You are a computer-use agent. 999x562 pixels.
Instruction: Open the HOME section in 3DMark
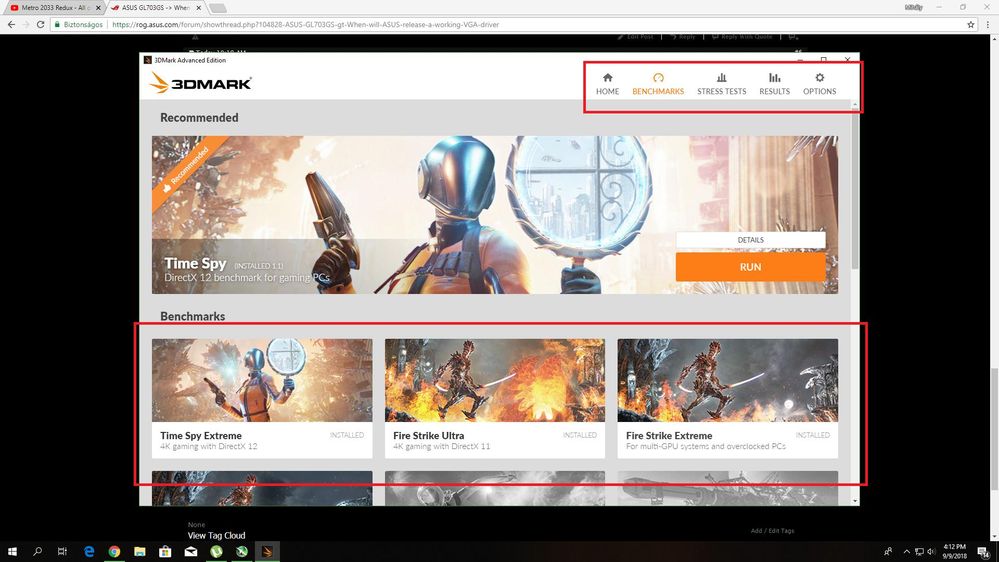tap(607, 83)
